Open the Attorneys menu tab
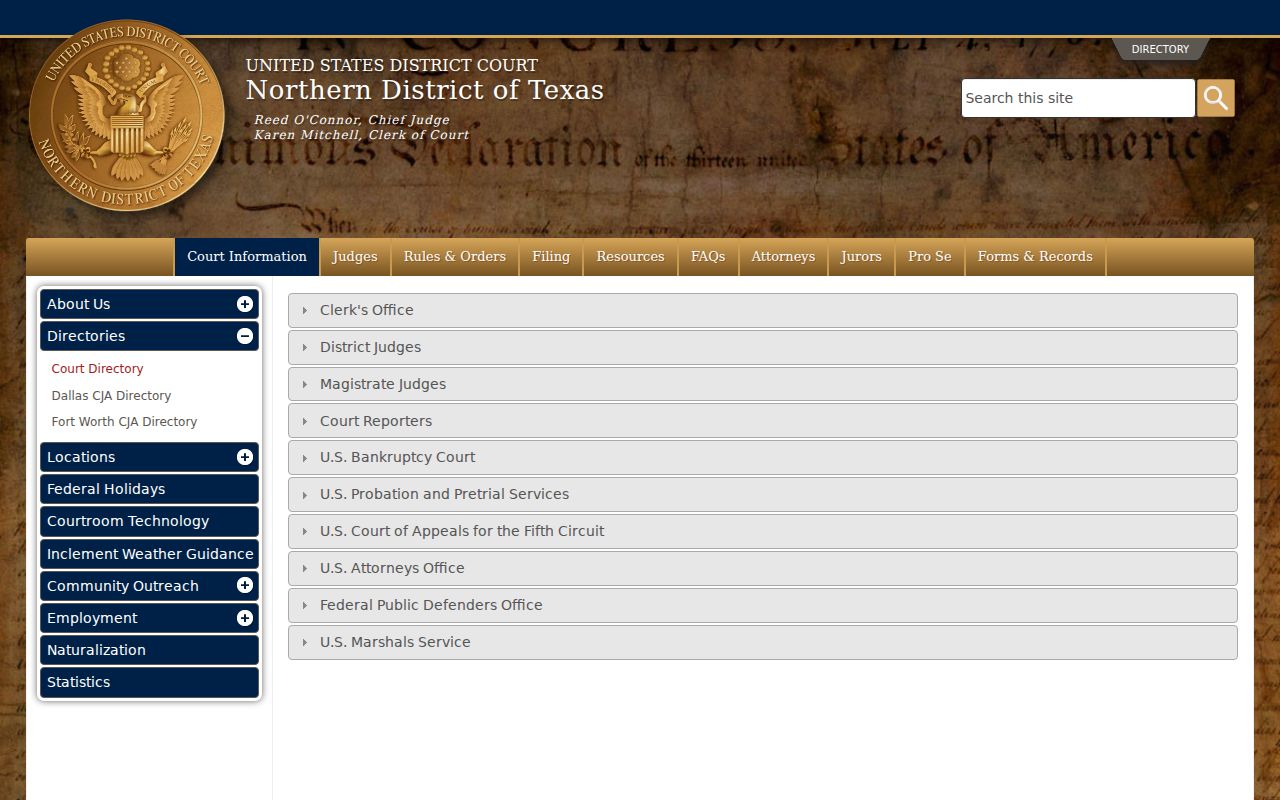 (x=783, y=257)
